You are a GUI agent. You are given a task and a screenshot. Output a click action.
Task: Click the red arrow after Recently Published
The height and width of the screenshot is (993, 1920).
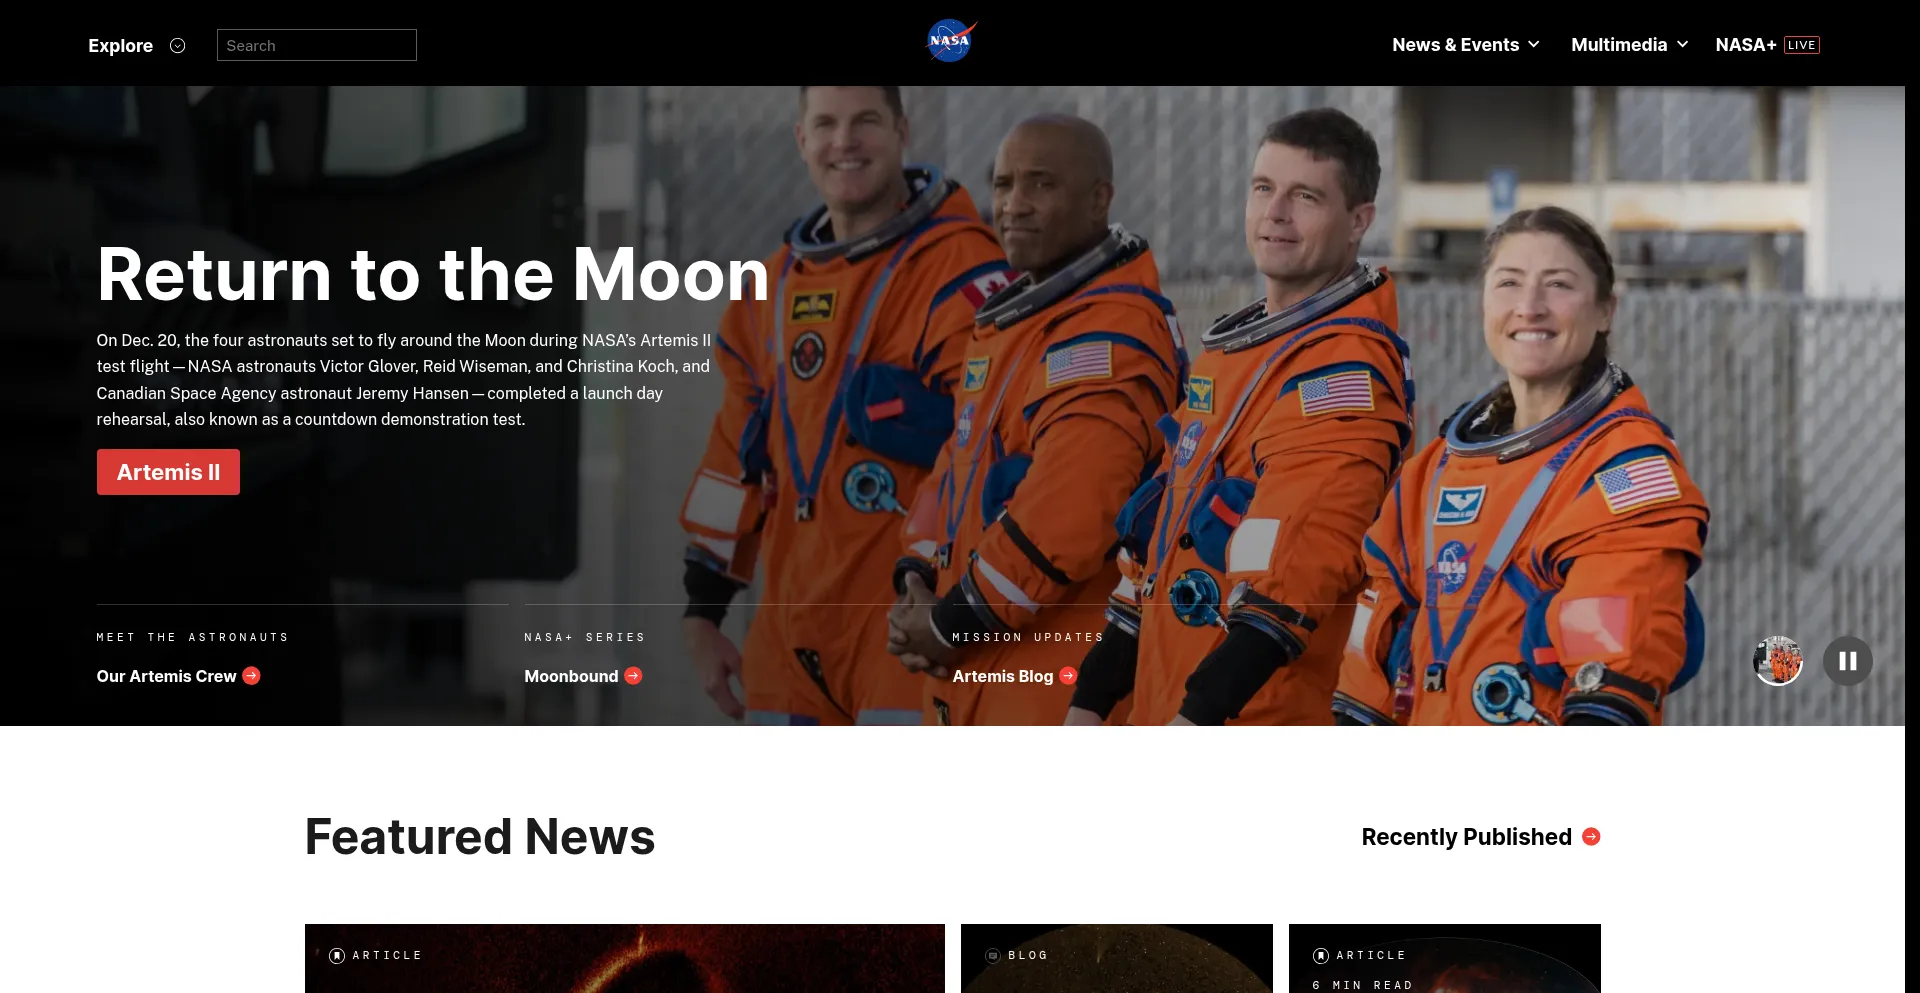[1590, 837]
